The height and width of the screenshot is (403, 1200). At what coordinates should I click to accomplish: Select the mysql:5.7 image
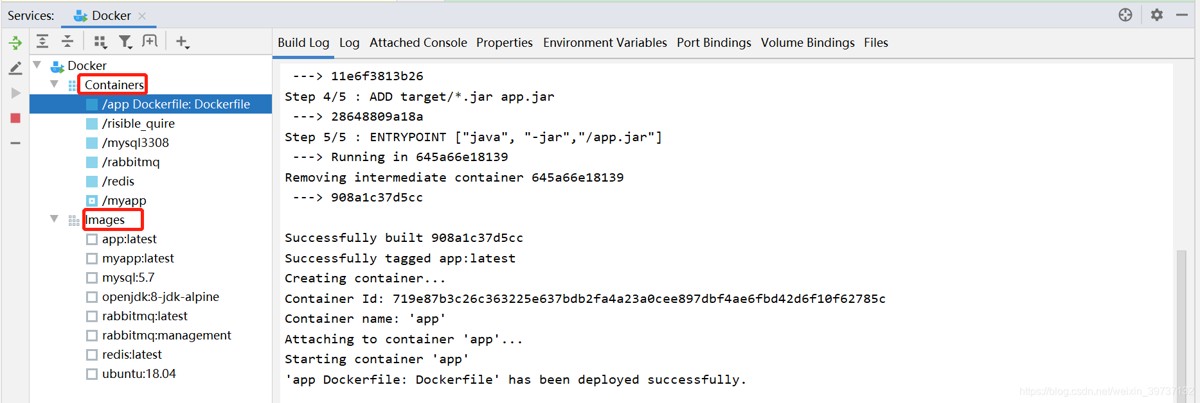tap(128, 277)
